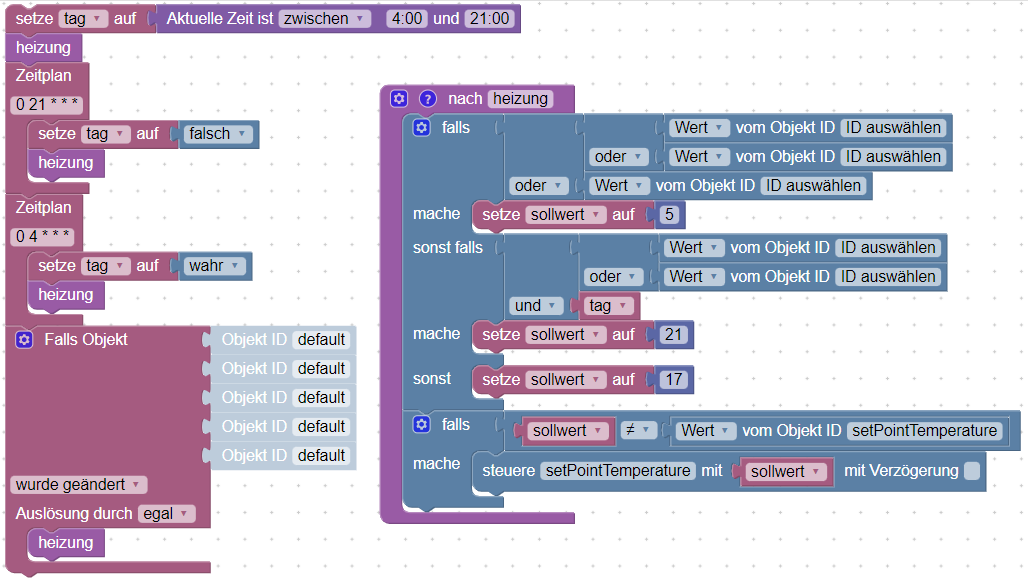Open the ≠ comparison operator dropdown
Viewport: 1028px width, 580px height.
pos(638,431)
